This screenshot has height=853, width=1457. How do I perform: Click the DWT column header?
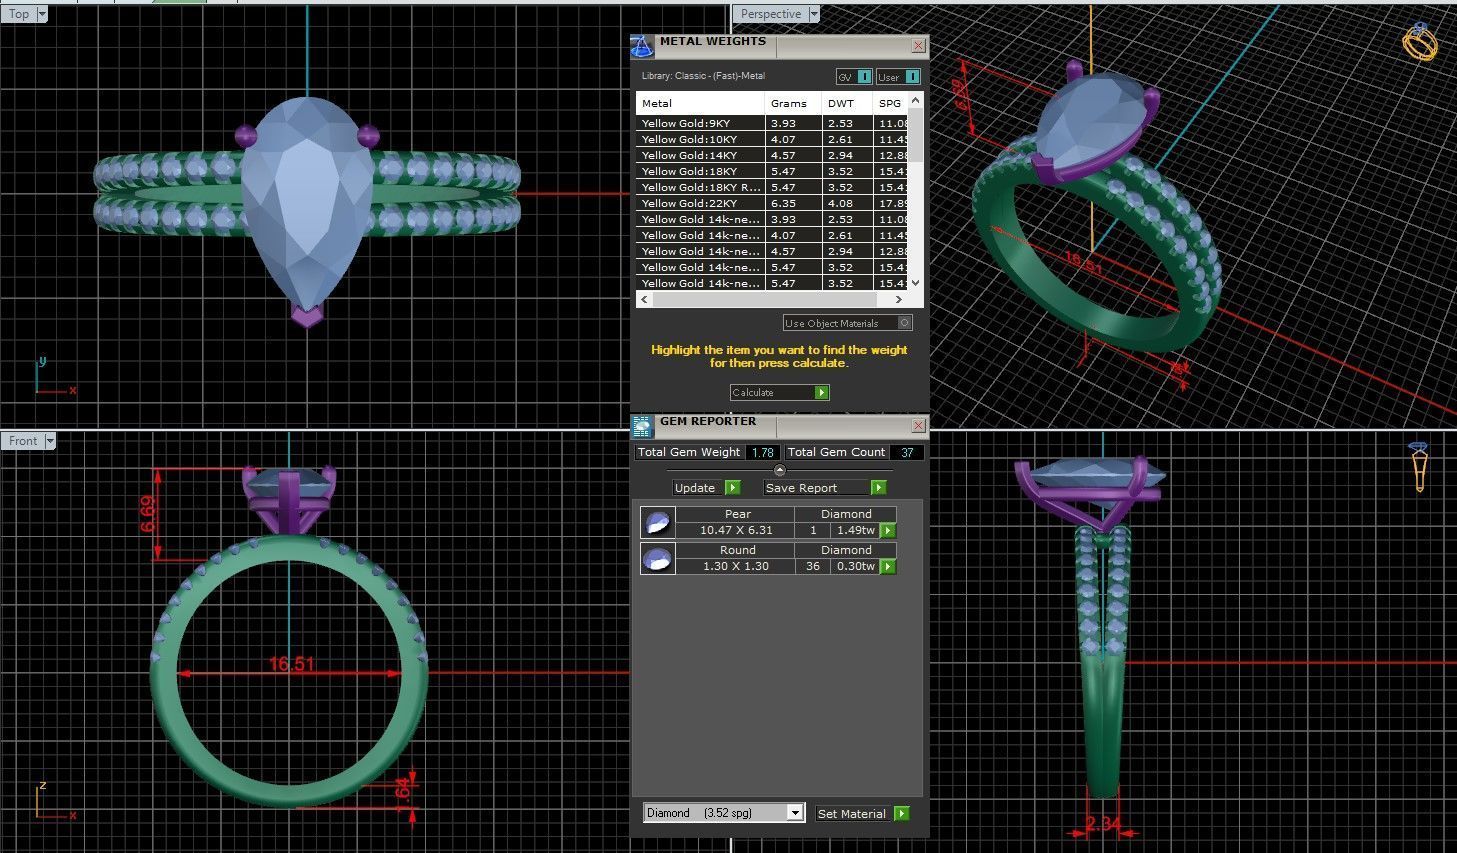click(x=848, y=103)
